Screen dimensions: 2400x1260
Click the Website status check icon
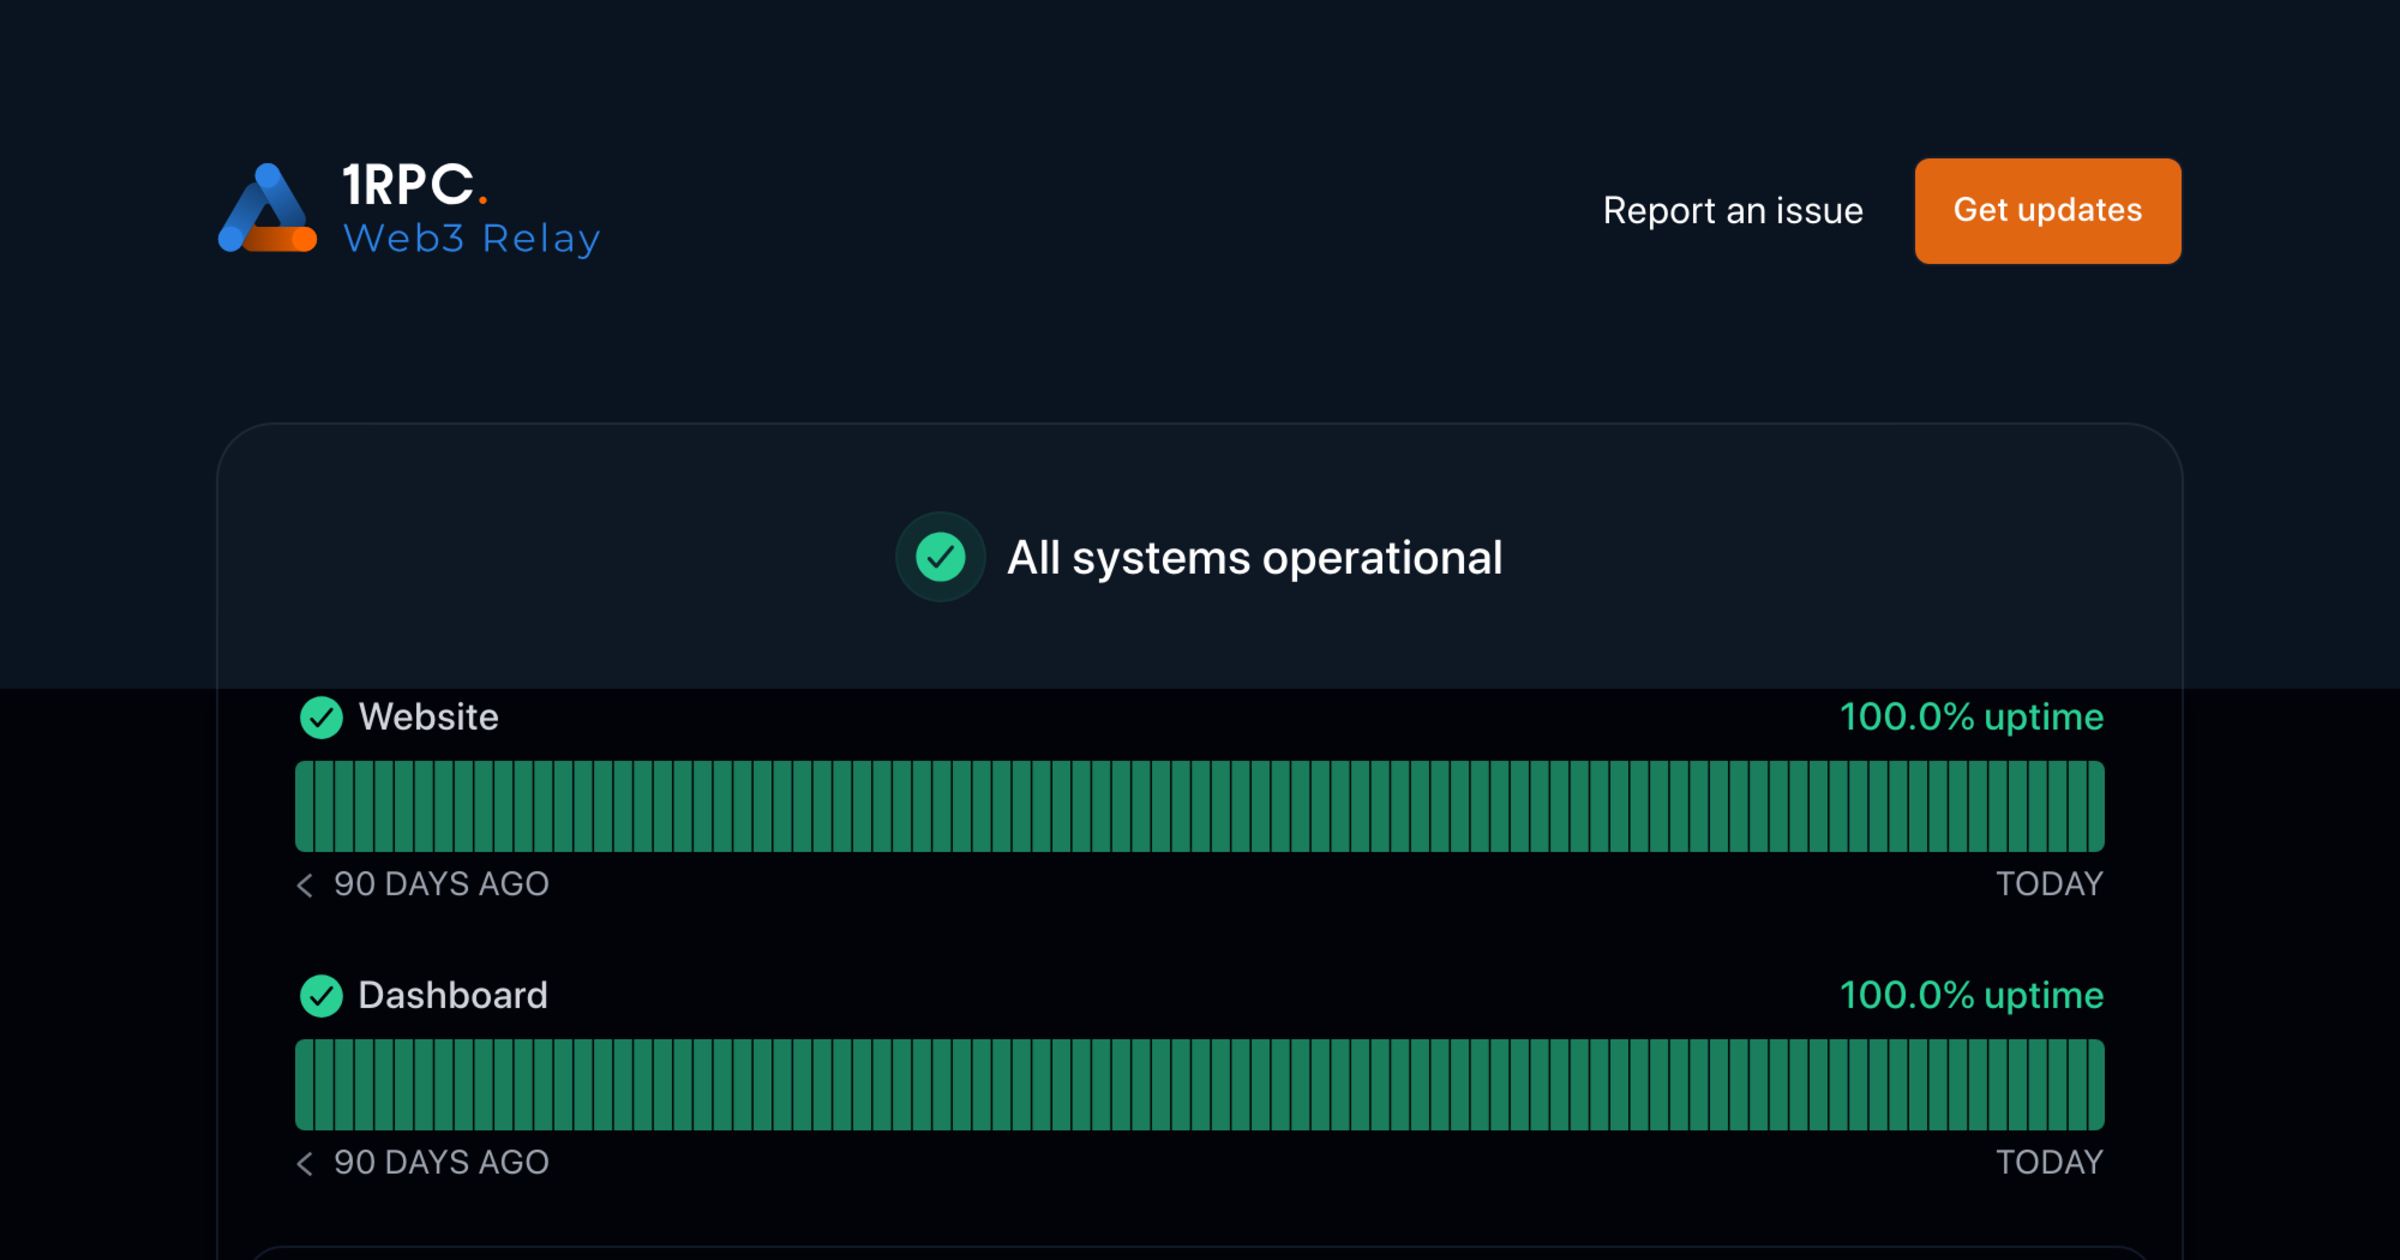point(321,717)
